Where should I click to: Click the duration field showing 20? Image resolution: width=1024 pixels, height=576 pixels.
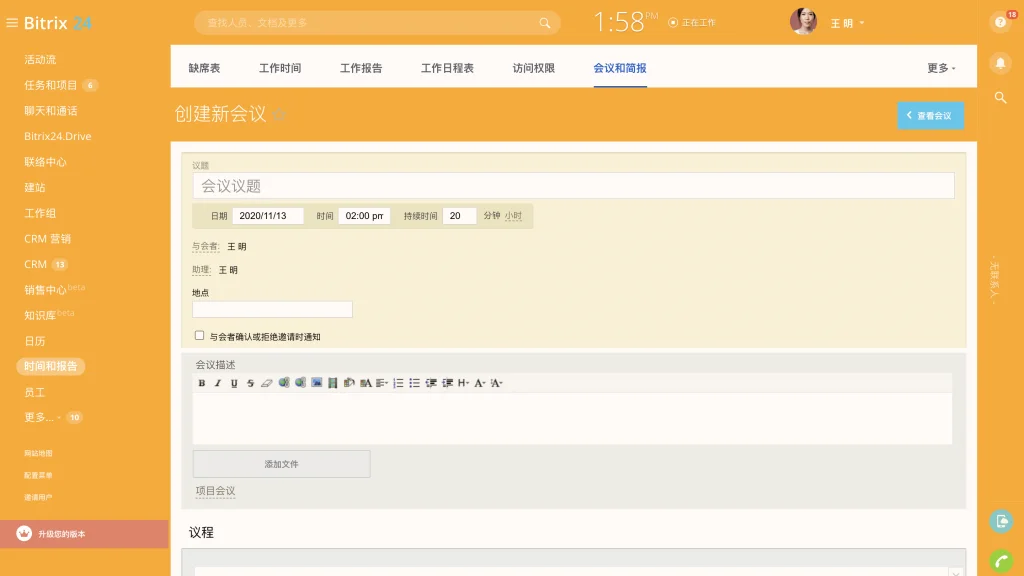459,216
